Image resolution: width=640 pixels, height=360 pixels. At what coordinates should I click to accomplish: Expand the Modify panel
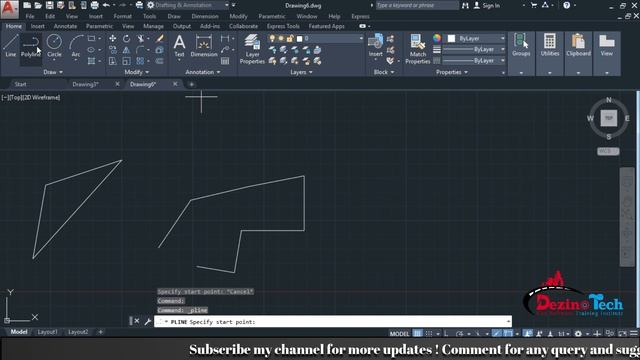tap(137, 72)
